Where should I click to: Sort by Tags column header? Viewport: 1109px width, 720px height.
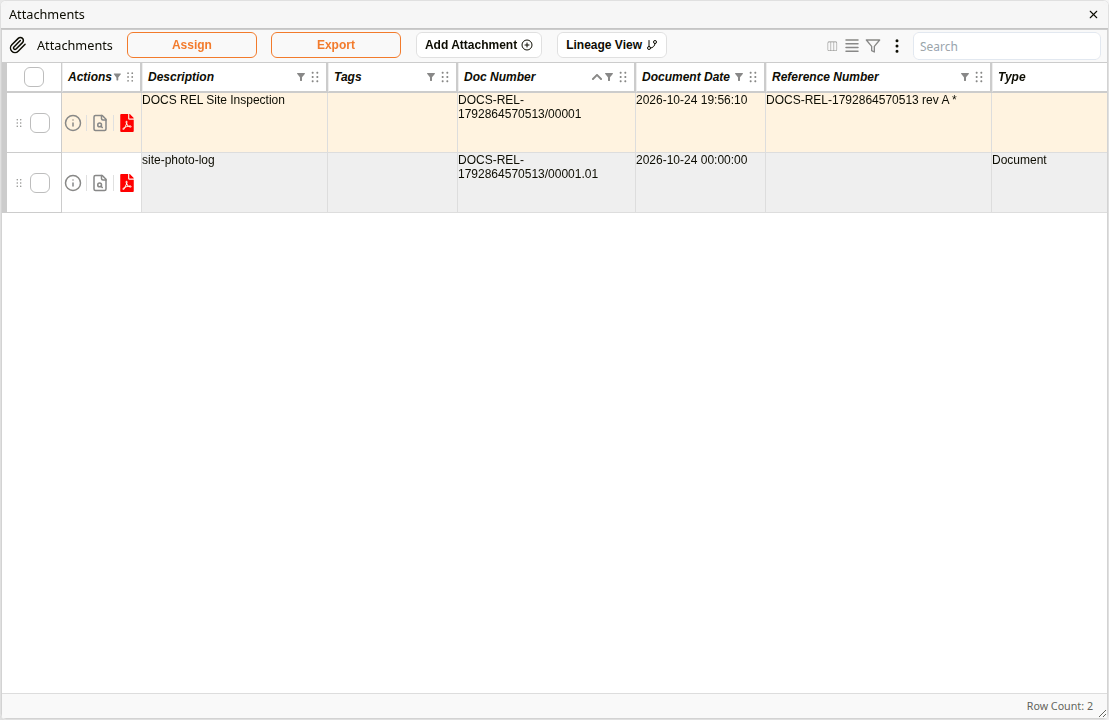coord(347,77)
